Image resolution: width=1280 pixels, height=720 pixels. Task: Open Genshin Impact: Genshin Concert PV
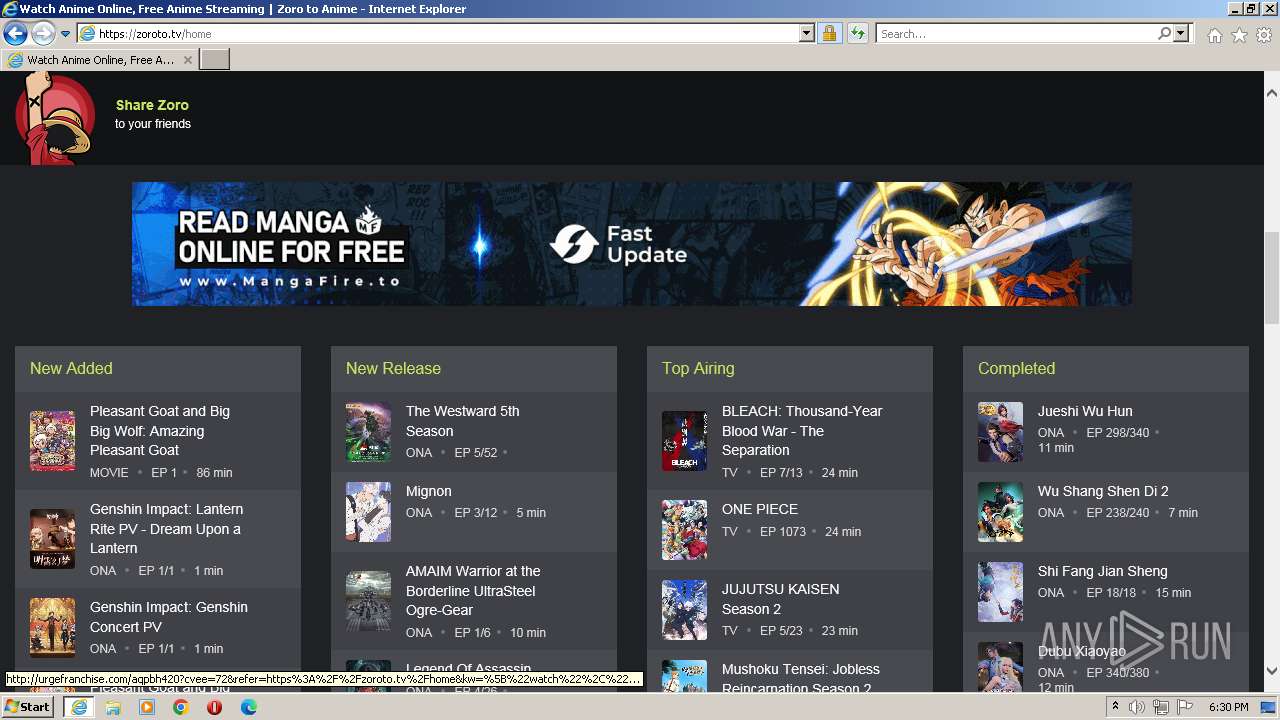pyautogui.click(x=168, y=617)
